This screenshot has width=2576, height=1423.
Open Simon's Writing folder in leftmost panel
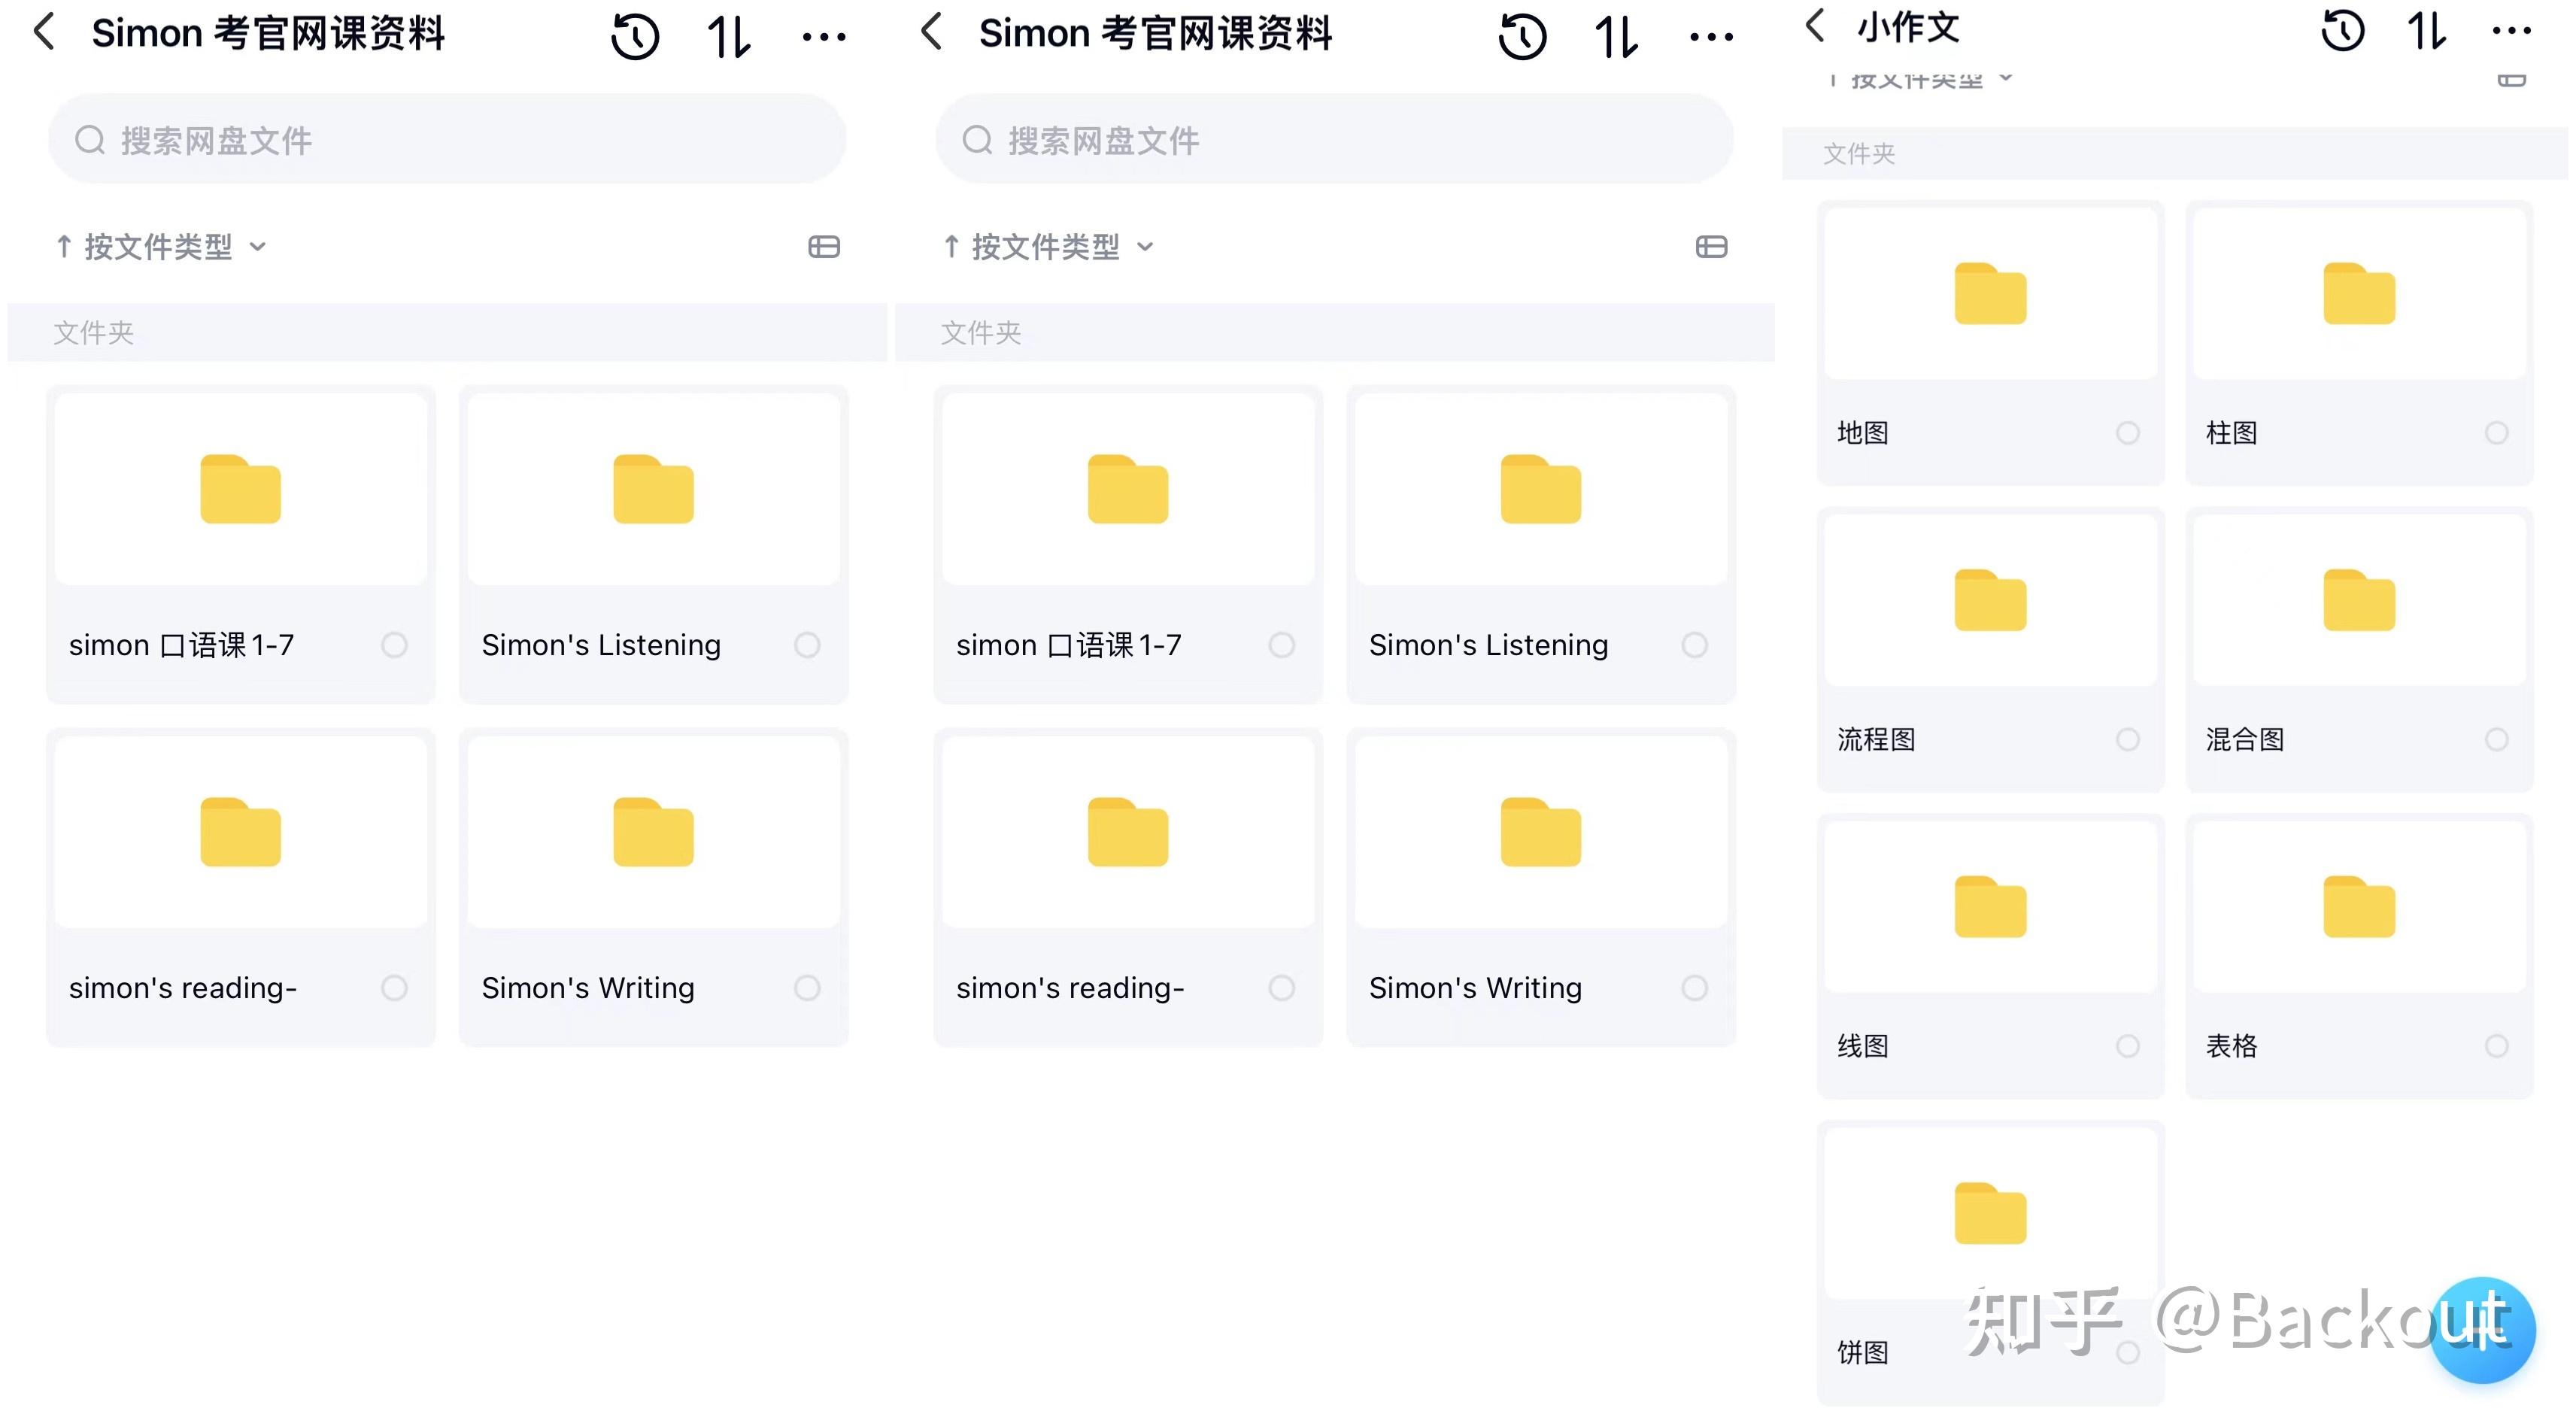[x=653, y=833]
